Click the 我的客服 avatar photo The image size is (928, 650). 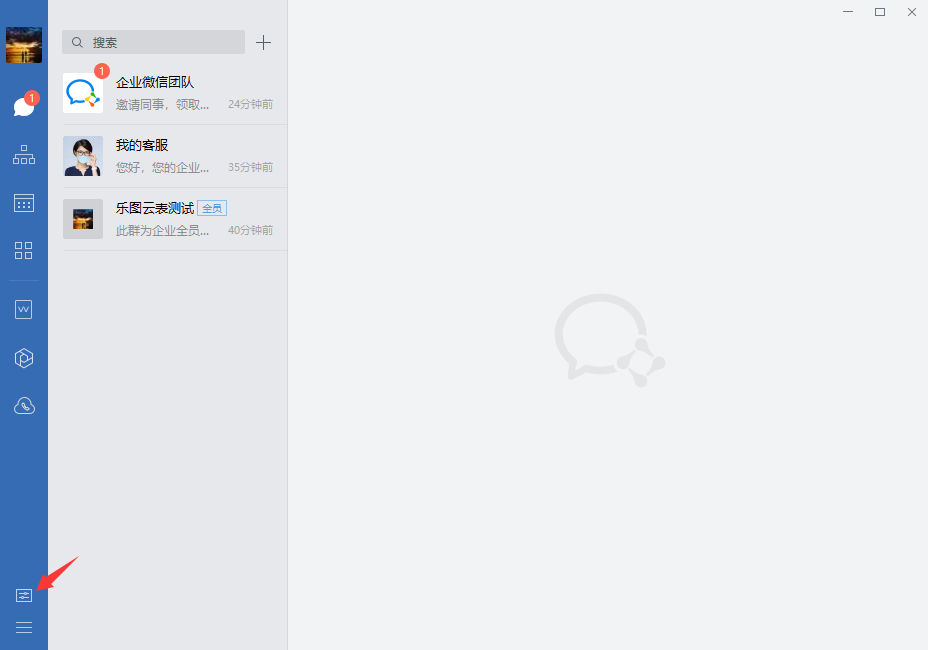[x=83, y=156]
